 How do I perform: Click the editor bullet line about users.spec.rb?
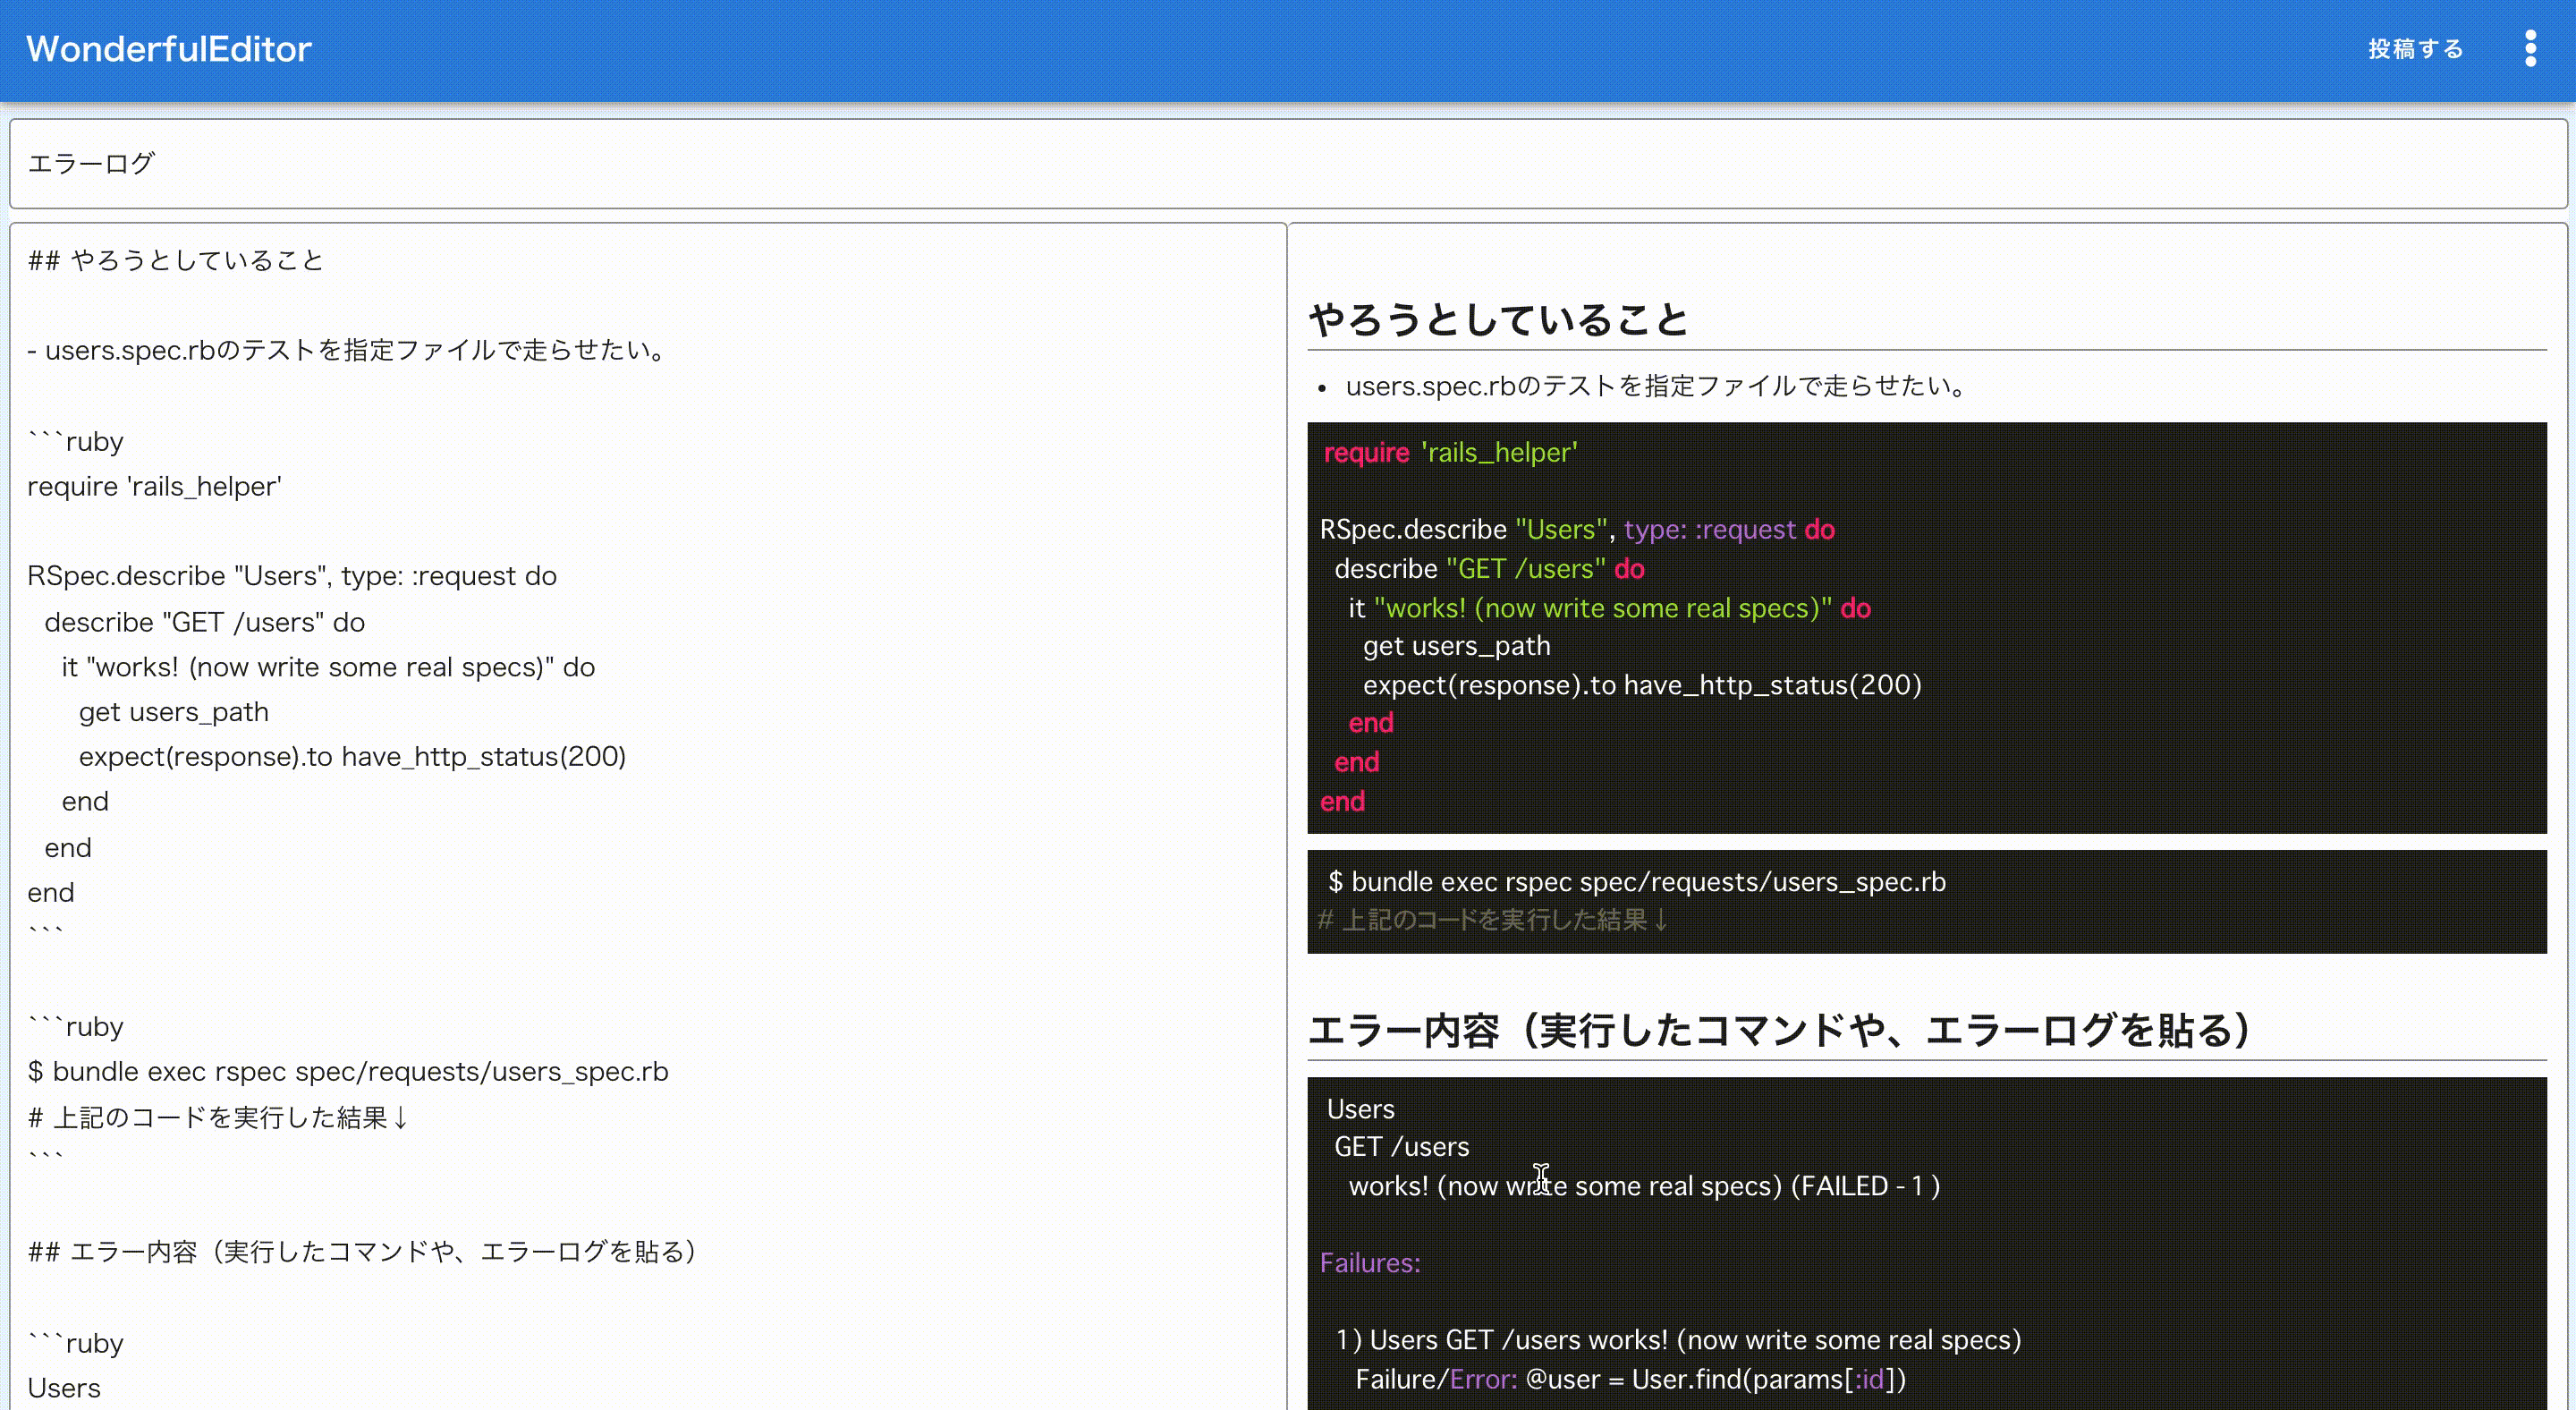347,350
